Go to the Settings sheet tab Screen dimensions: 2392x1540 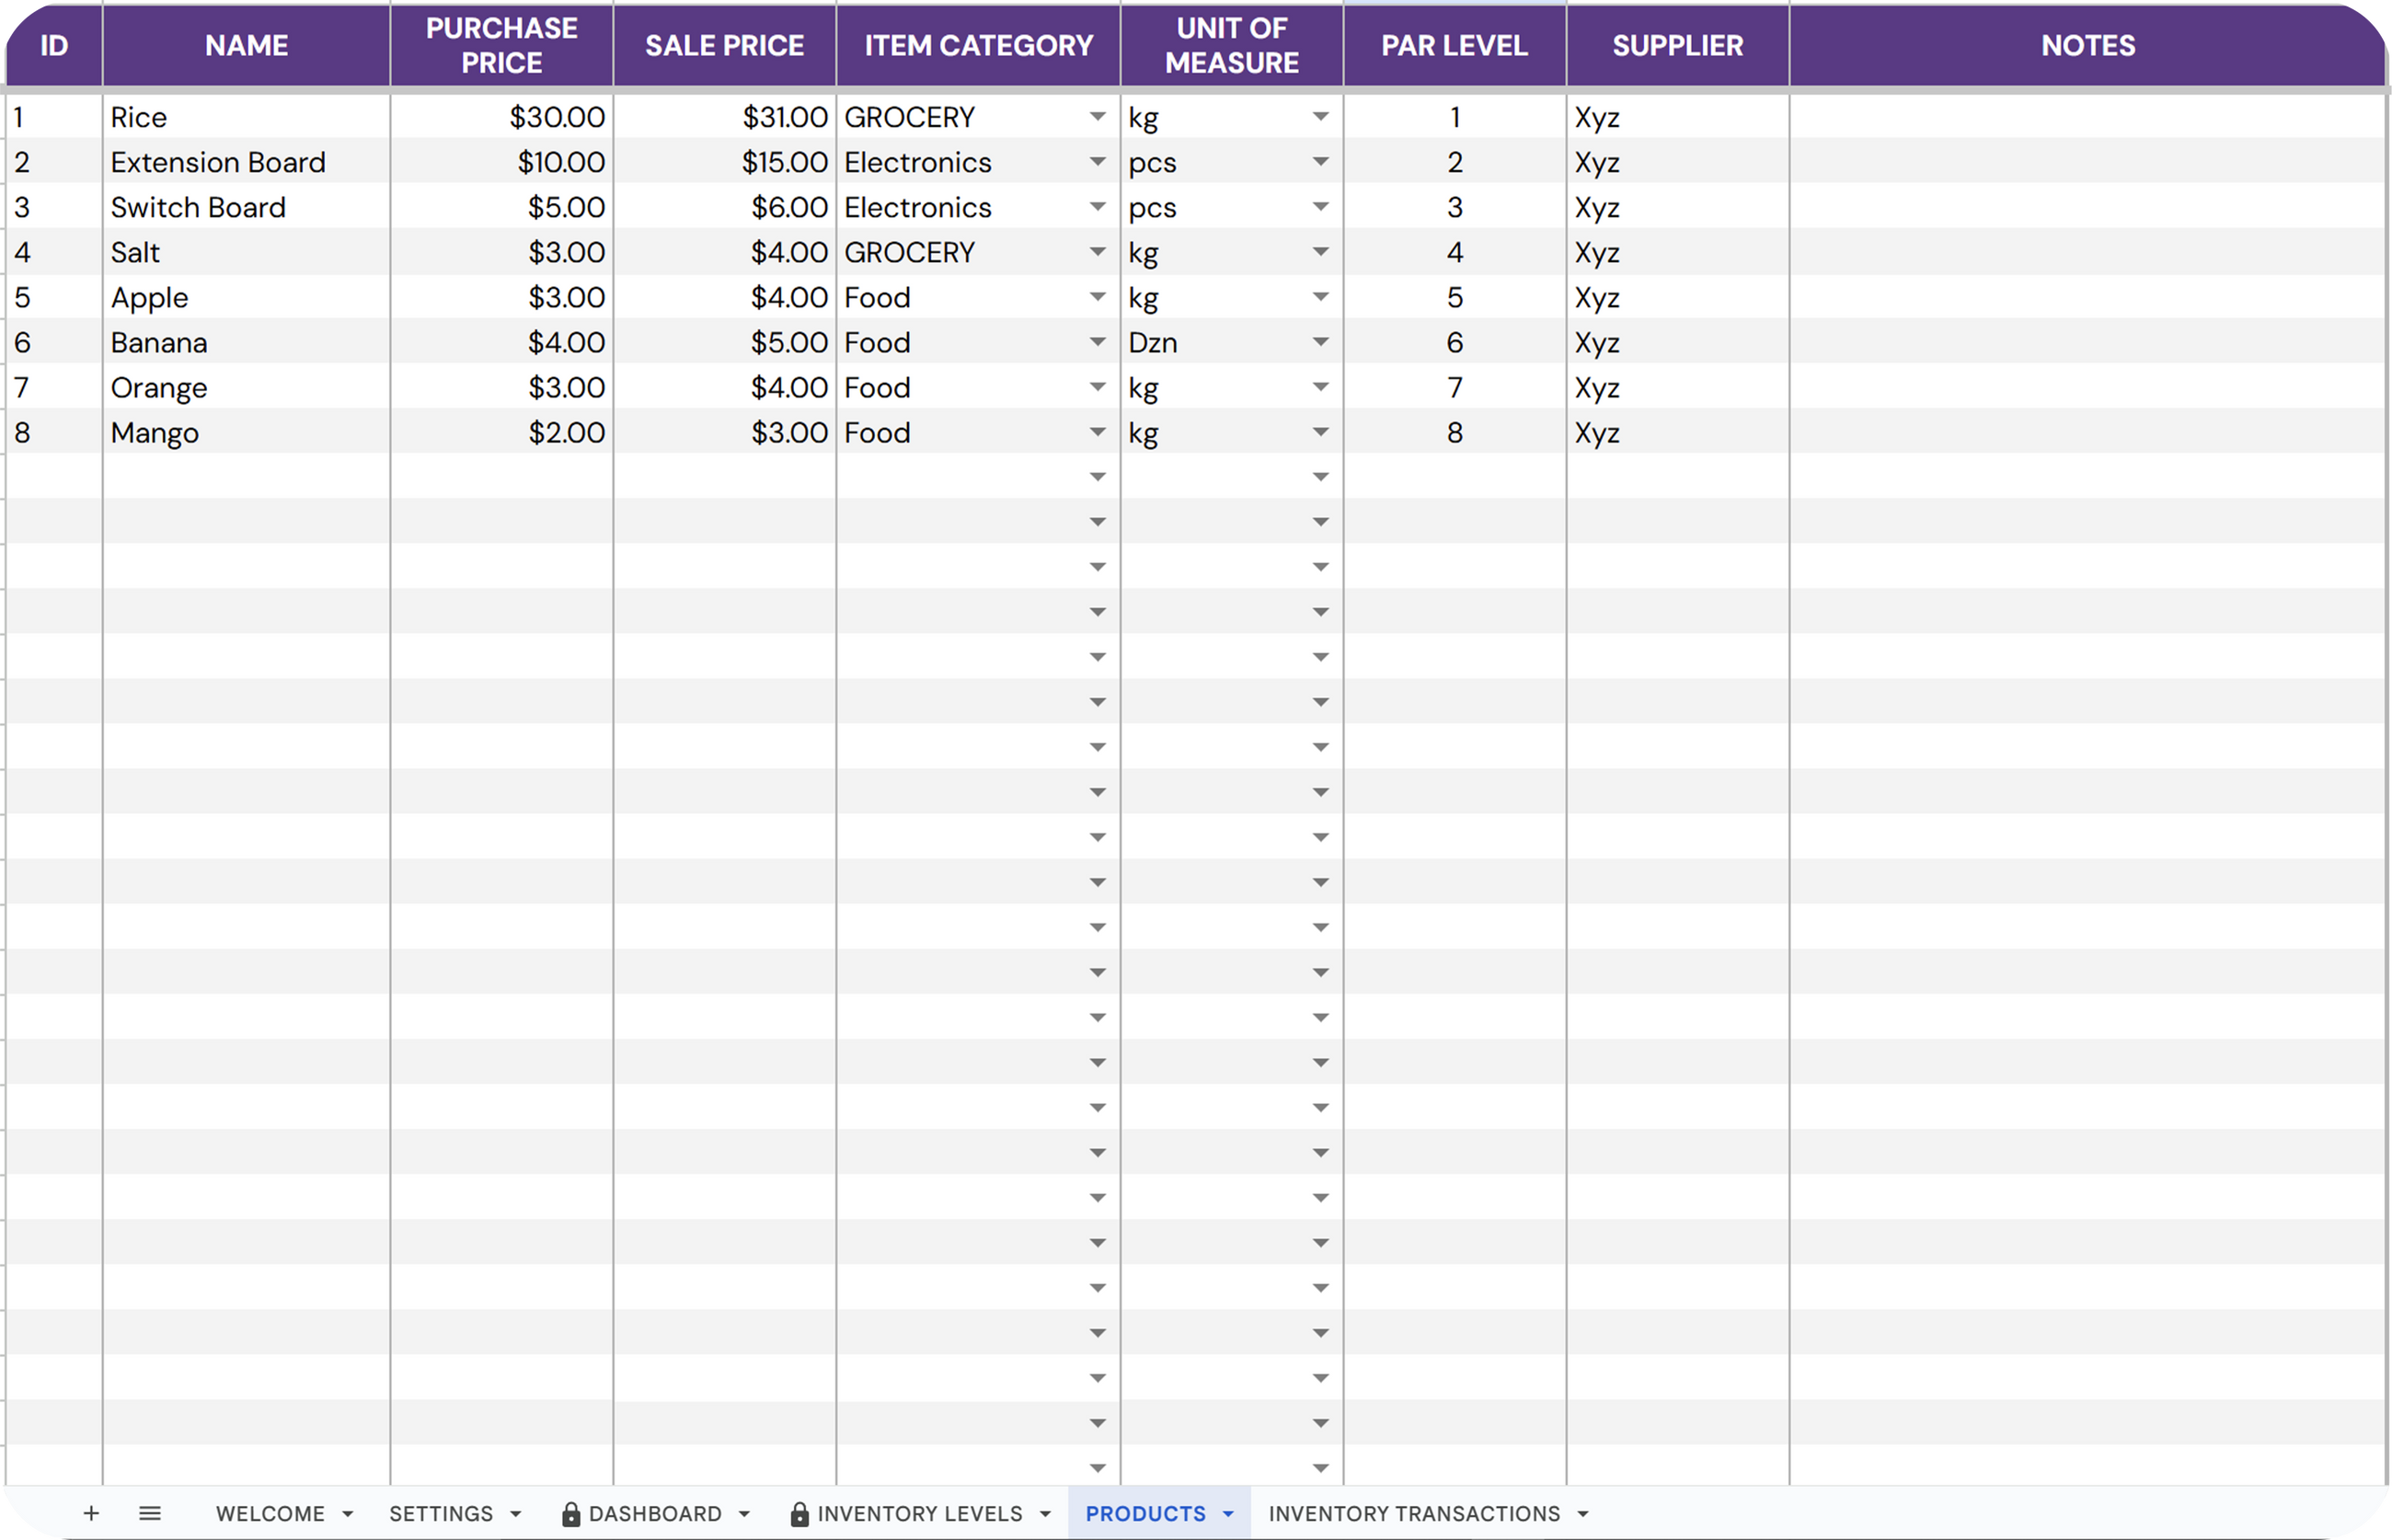pos(441,1514)
